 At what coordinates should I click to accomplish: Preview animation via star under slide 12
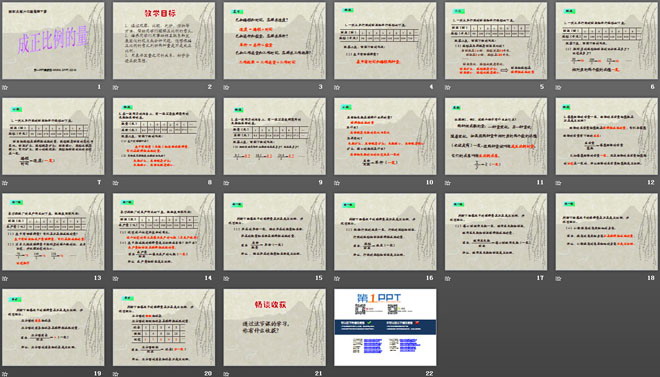(x=559, y=183)
